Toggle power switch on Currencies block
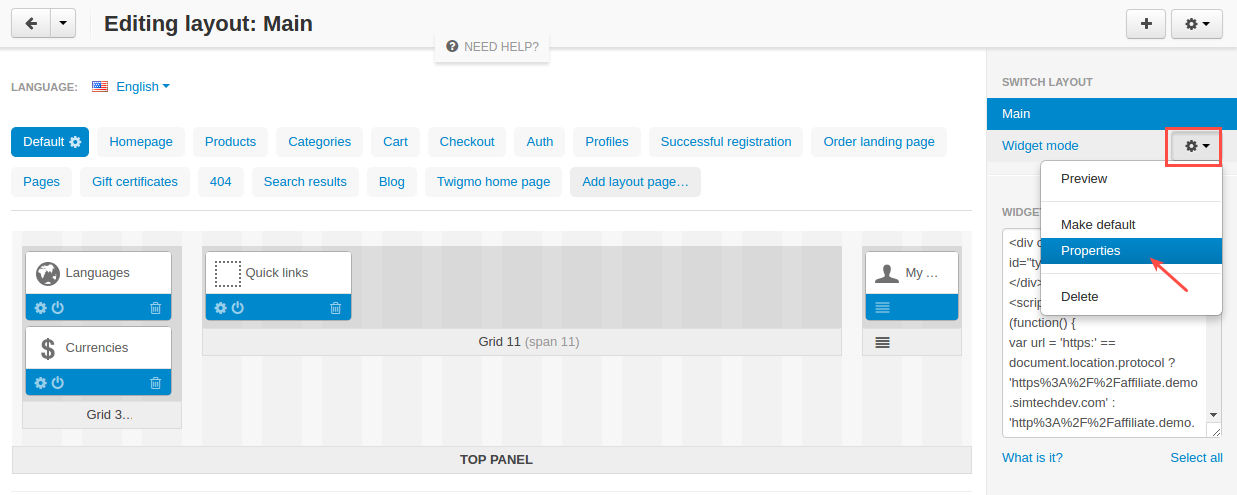1237x495 pixels. click(x=58, y=383)
